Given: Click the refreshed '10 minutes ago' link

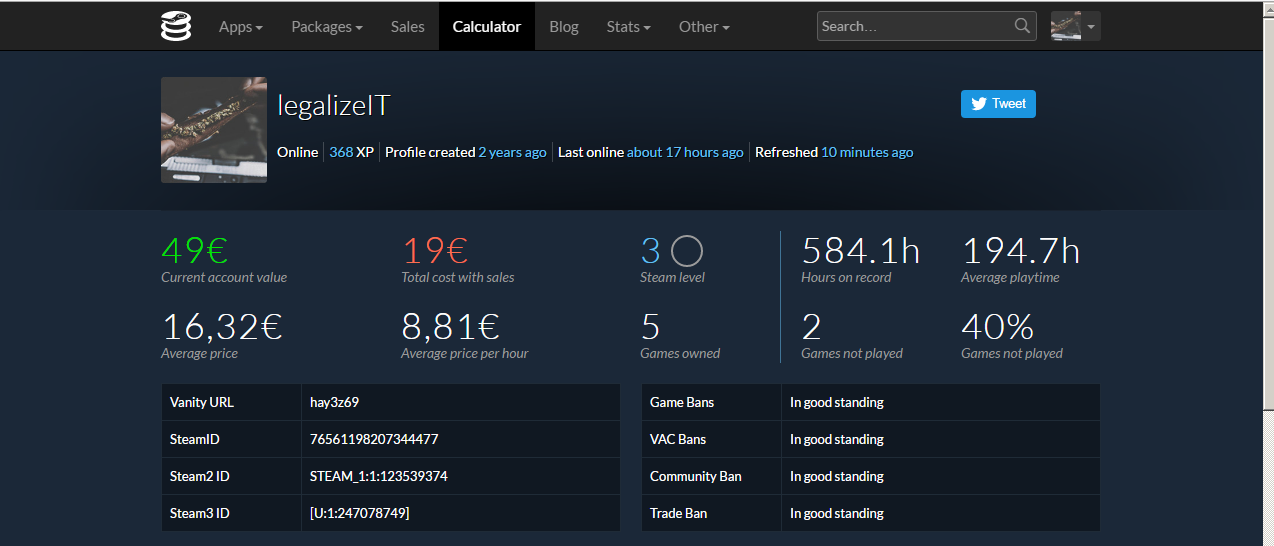Looking at the screenshot, I should [x=867, y=152].
